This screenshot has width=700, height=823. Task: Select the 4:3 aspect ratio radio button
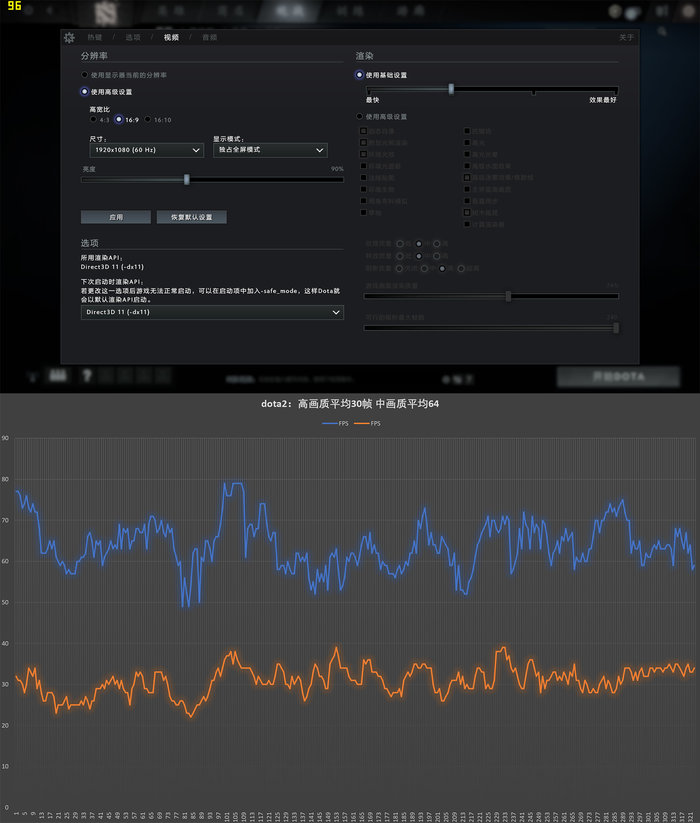tap(93, 119)
